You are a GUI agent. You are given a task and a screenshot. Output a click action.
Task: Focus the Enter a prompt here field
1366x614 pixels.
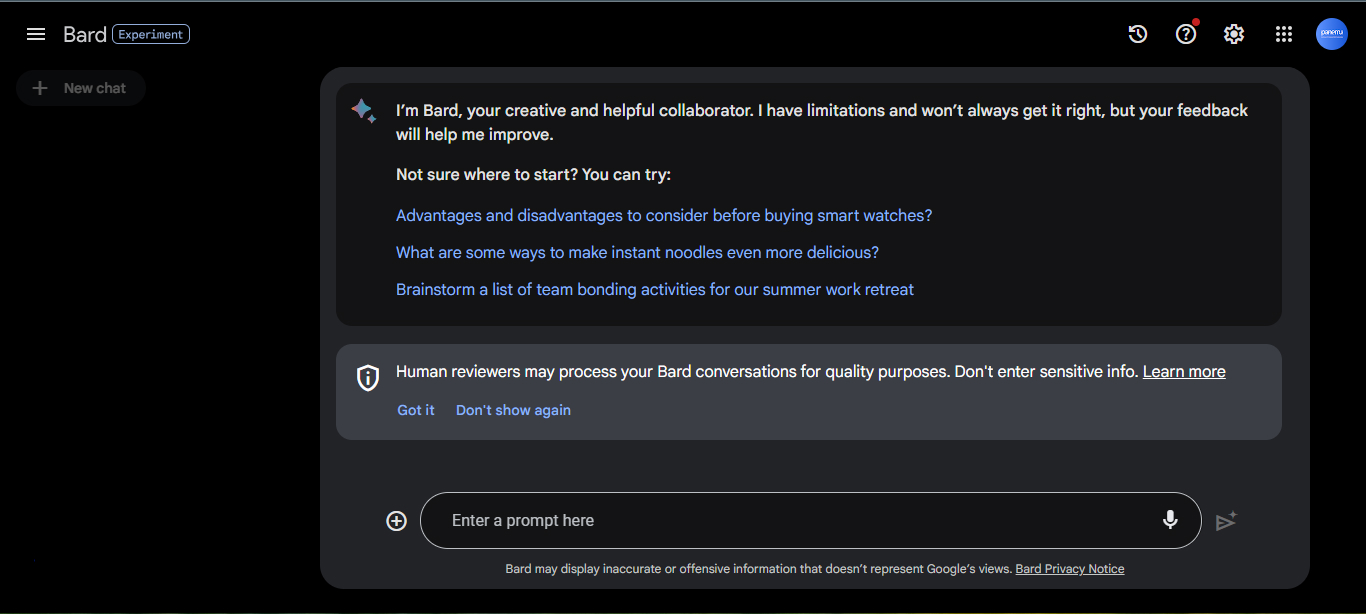810,520
